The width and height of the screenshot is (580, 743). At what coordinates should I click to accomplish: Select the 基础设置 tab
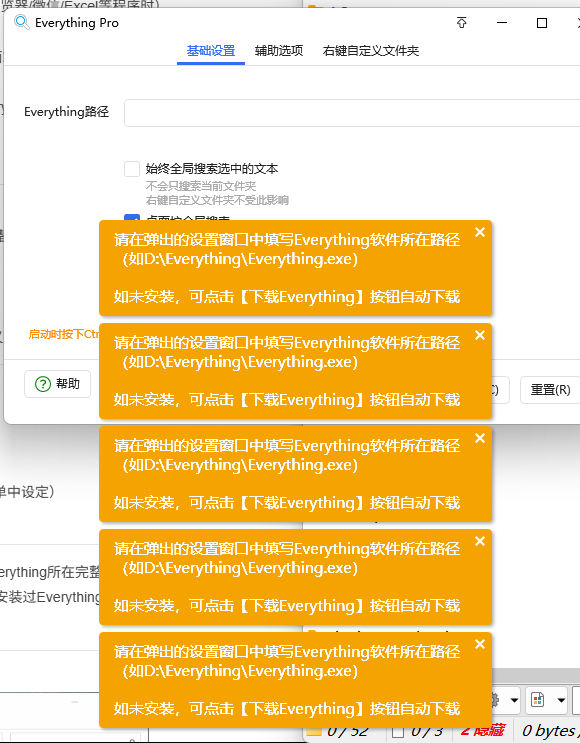(211, 51)
